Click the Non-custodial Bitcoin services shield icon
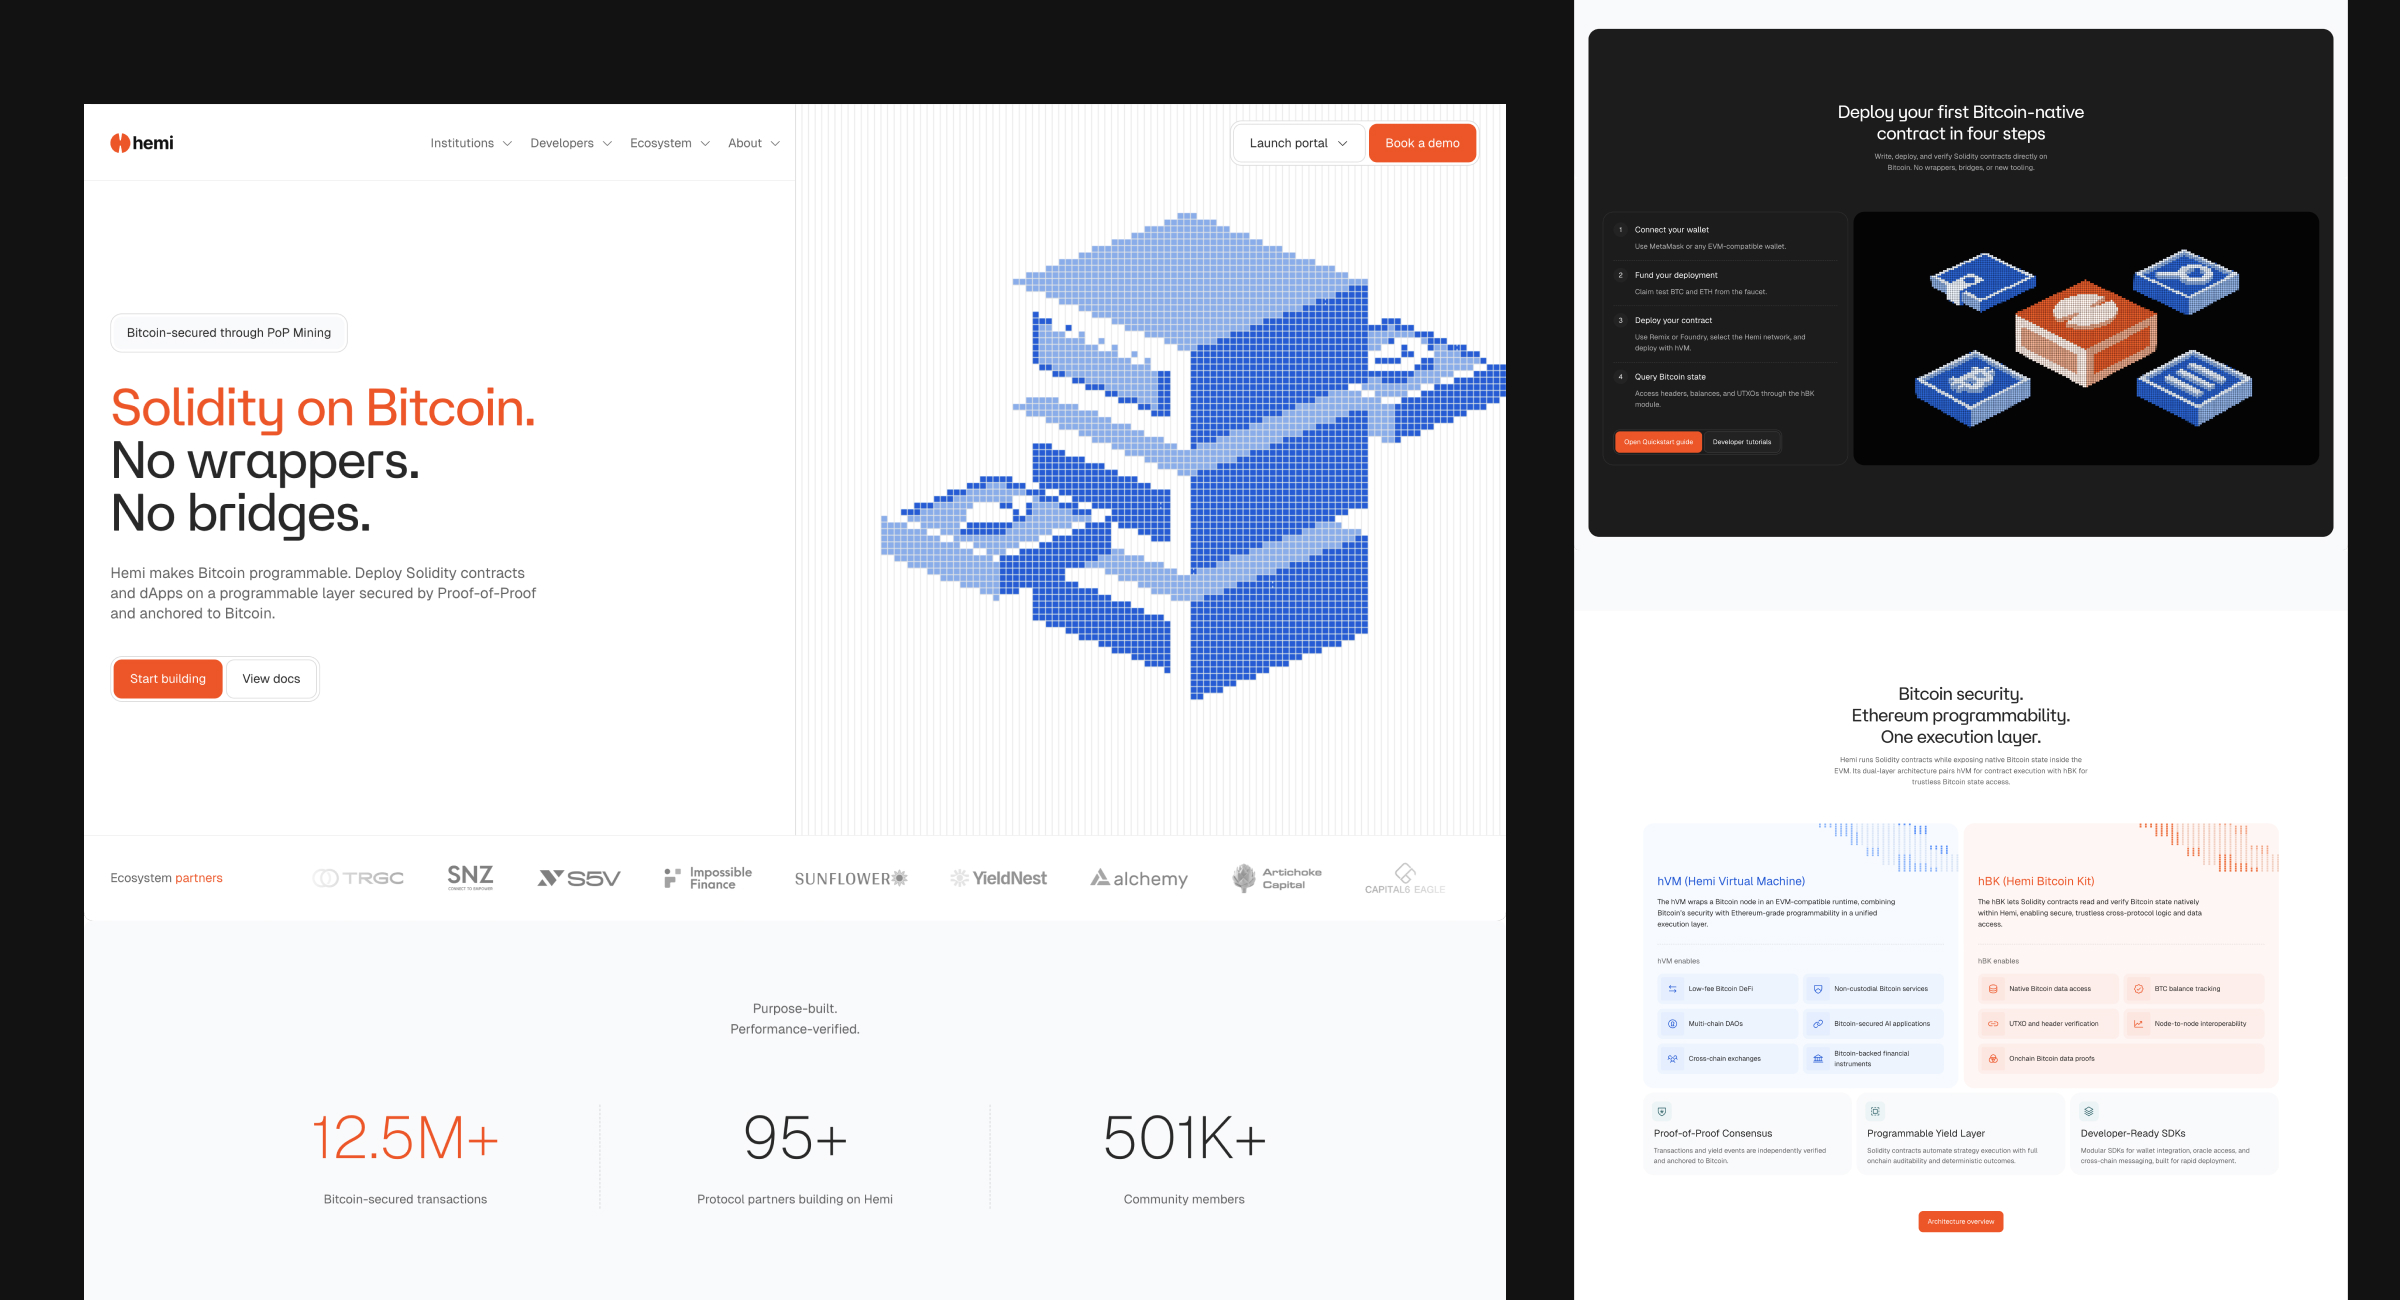The height and width of the screenshot is (1300, 2400). 1818,988
